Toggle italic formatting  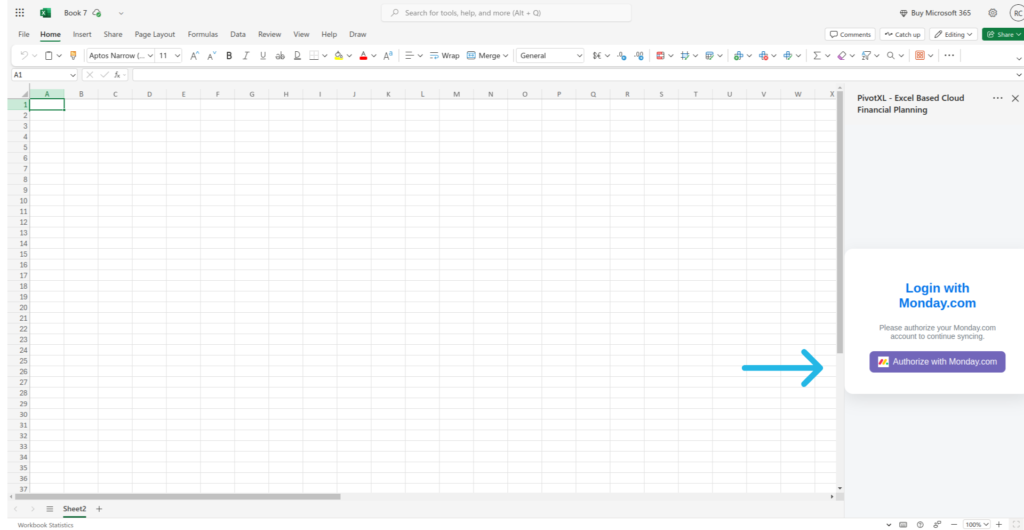click(x=246, y=56)
